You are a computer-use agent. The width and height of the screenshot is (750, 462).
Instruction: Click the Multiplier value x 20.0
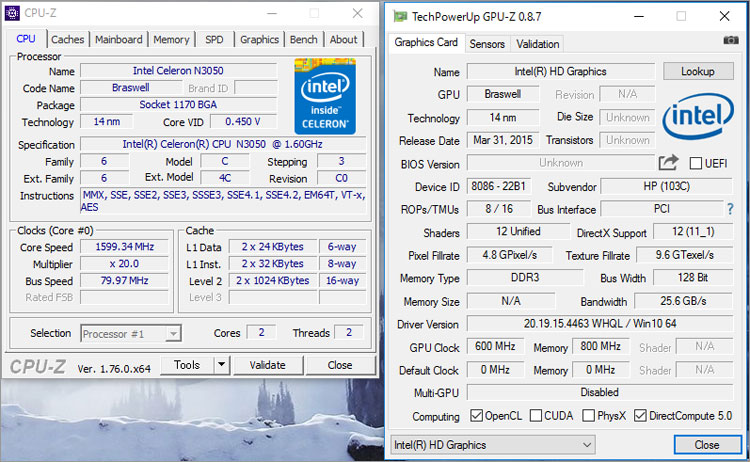pyautogui.click(x=124, y=264)
